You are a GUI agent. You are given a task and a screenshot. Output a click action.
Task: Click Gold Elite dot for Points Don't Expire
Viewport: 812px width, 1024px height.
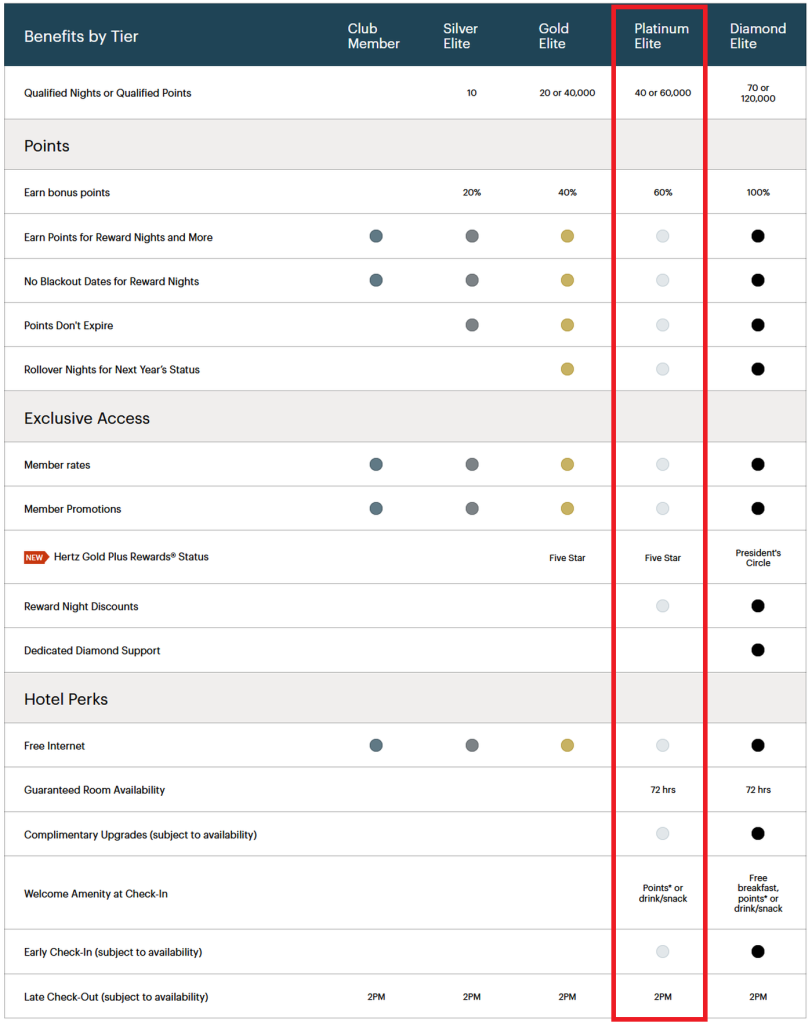tap(567, 325)
